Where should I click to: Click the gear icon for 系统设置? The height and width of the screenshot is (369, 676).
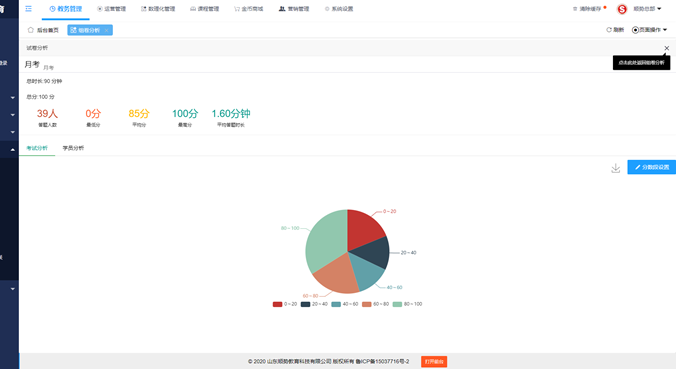327,9
